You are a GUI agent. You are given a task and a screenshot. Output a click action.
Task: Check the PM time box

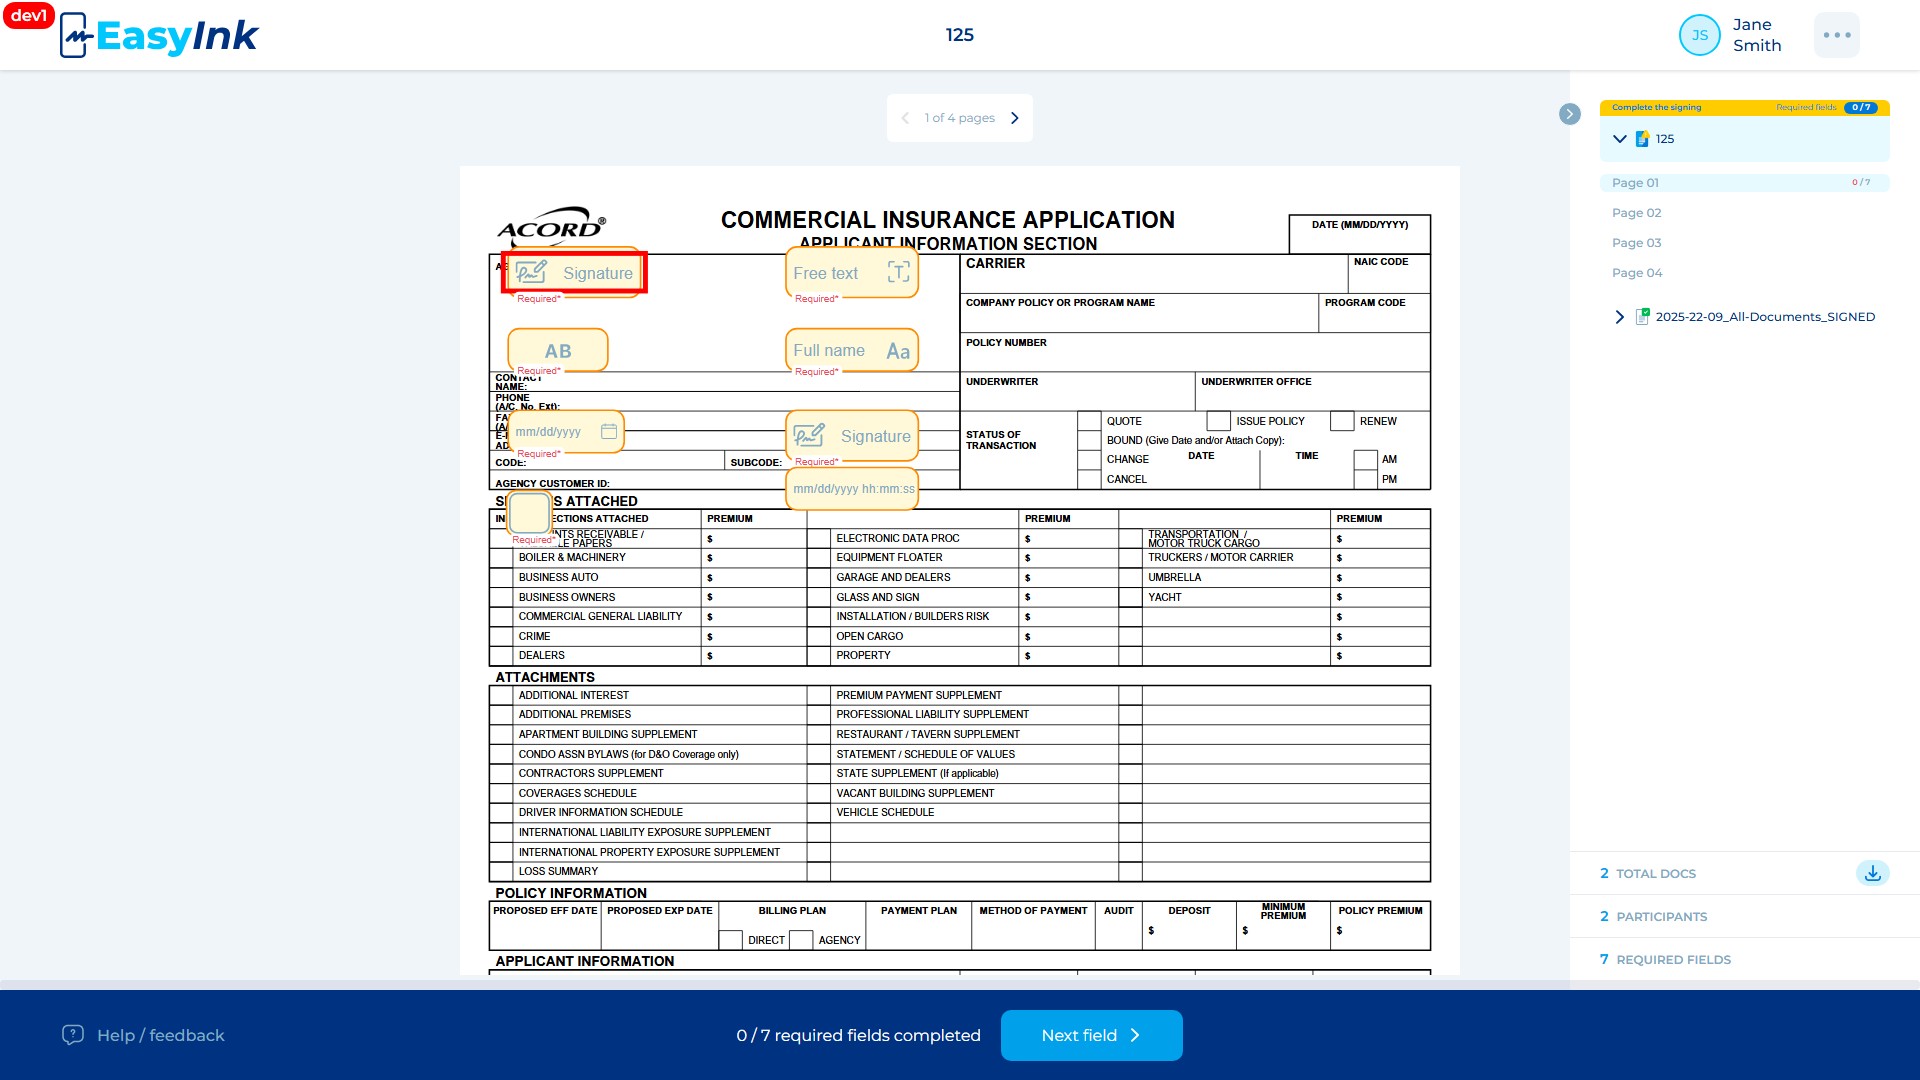pyautogui.click(x=1365, y=480)
